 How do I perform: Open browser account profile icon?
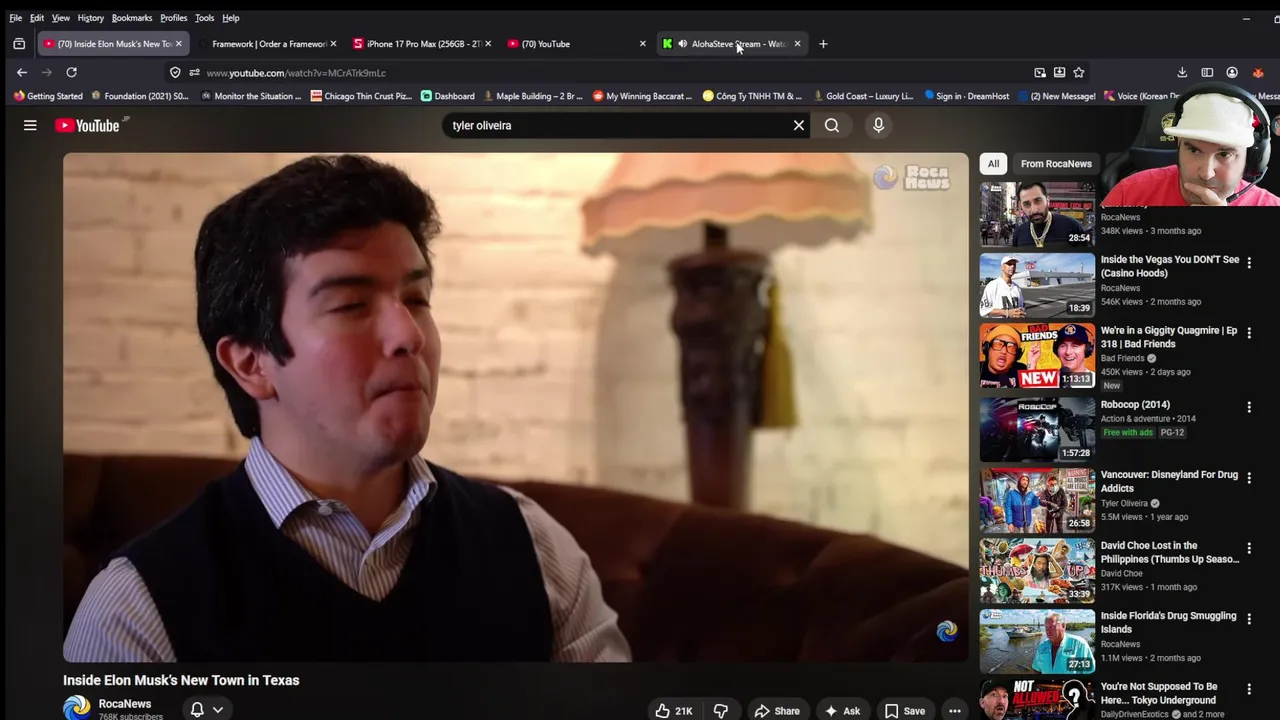coord(1232,72)
